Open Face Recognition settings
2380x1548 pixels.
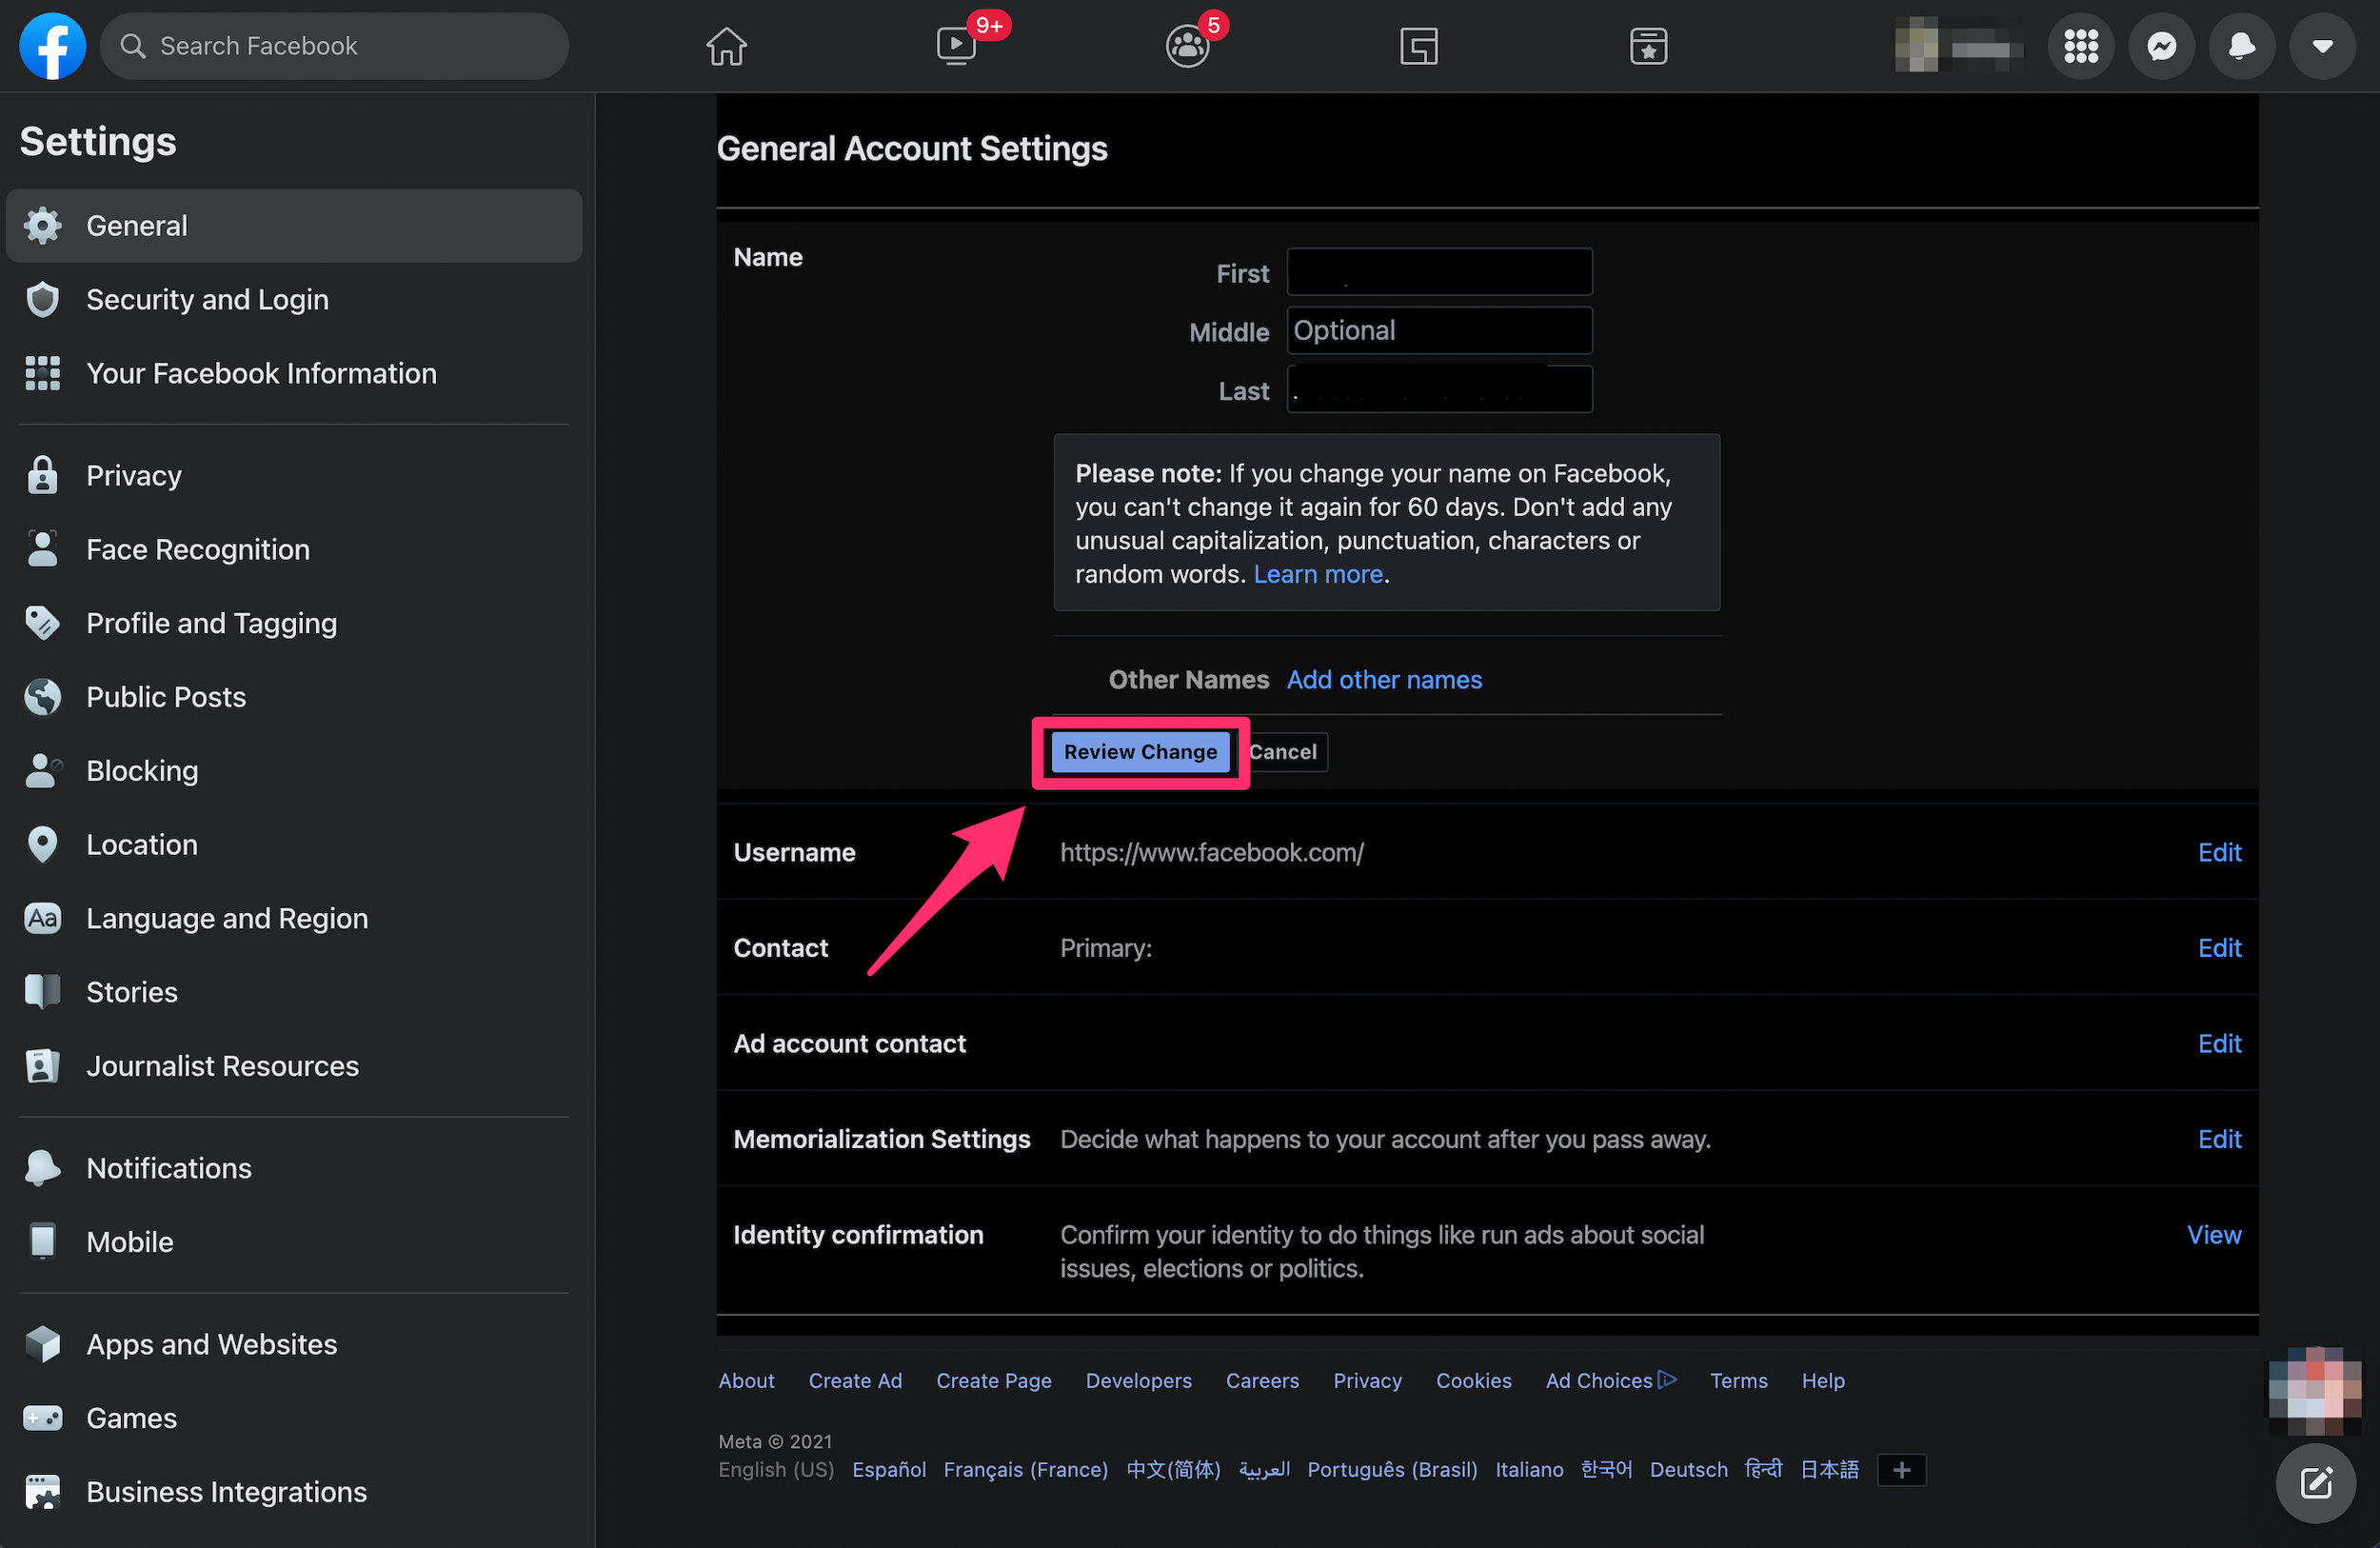pyautogui.click(x=294, y=549)
